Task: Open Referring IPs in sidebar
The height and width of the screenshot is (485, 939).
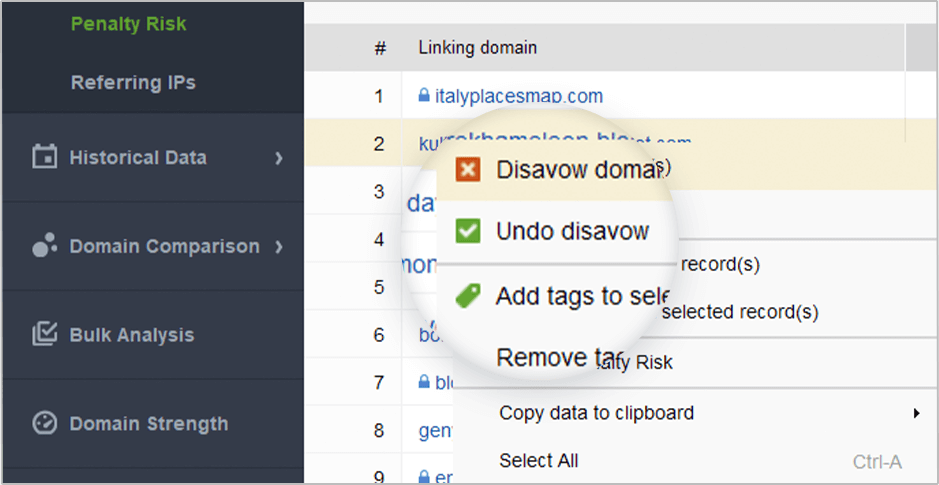Action: [x=133, y=82]
